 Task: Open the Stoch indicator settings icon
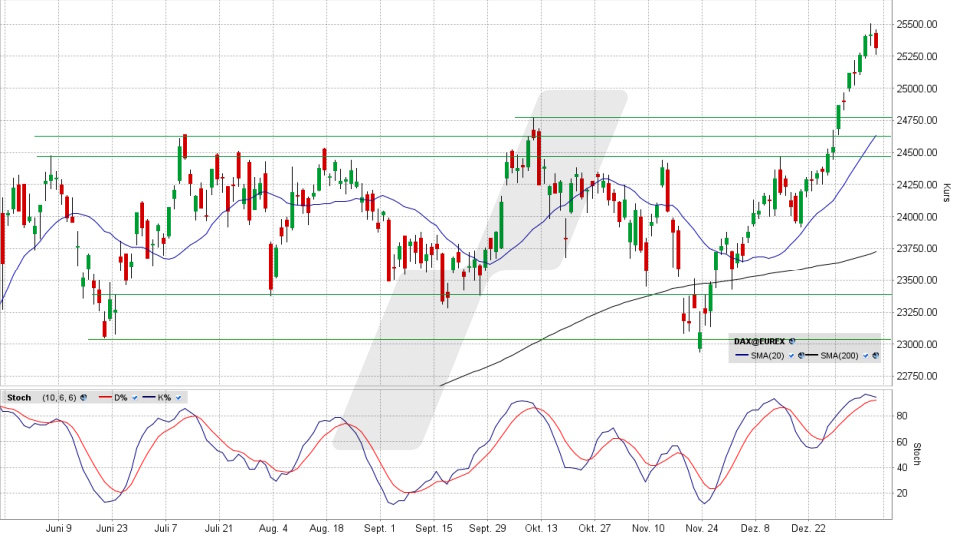(83, 397)
